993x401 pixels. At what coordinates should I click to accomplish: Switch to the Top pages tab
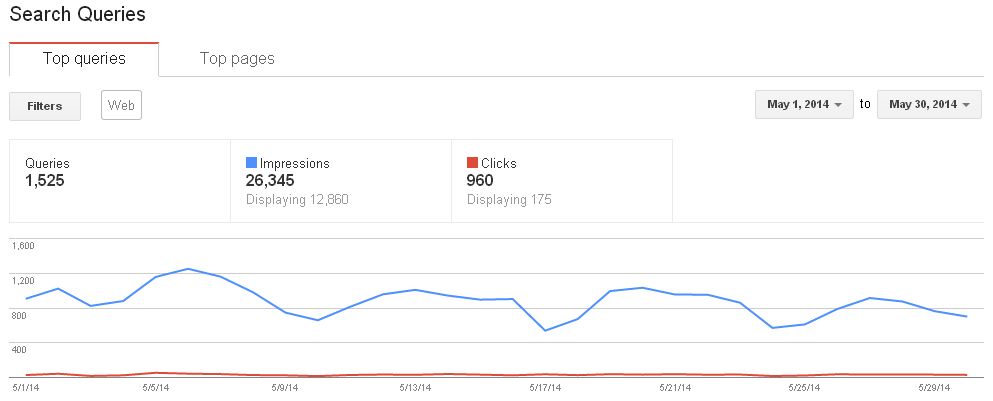click(x=237, y=59)
